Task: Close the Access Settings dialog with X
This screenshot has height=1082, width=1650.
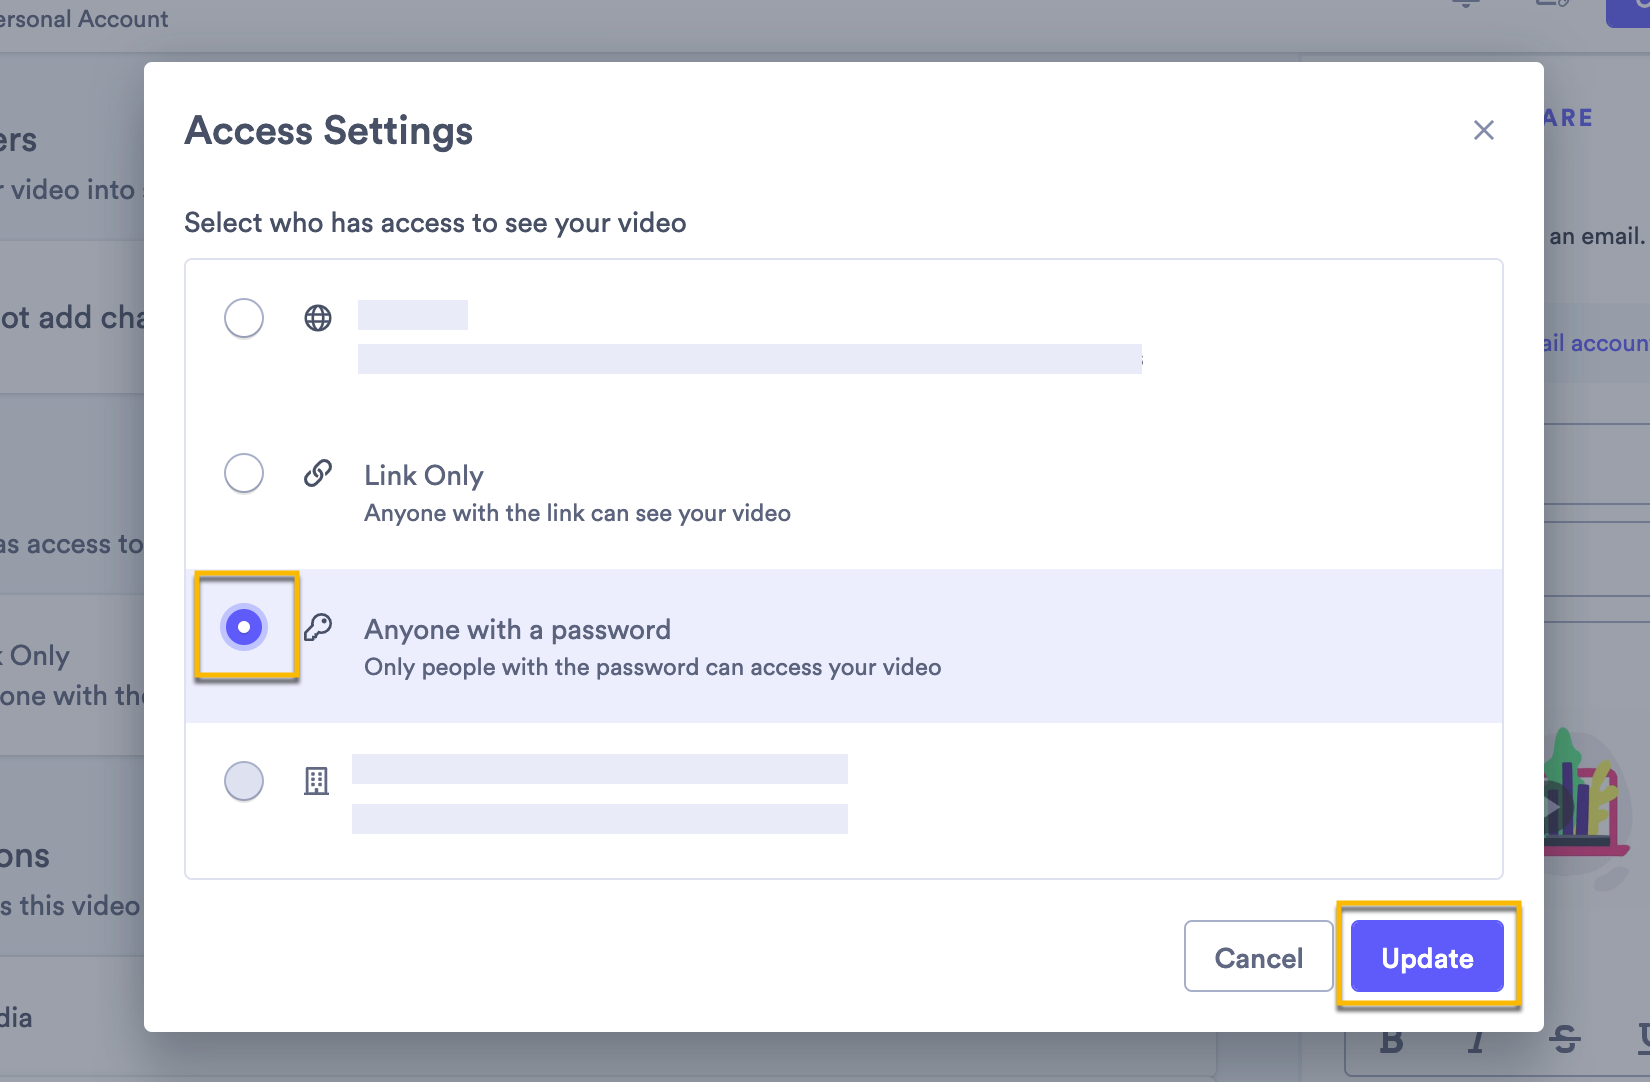Action: [x=1483, y=130]
